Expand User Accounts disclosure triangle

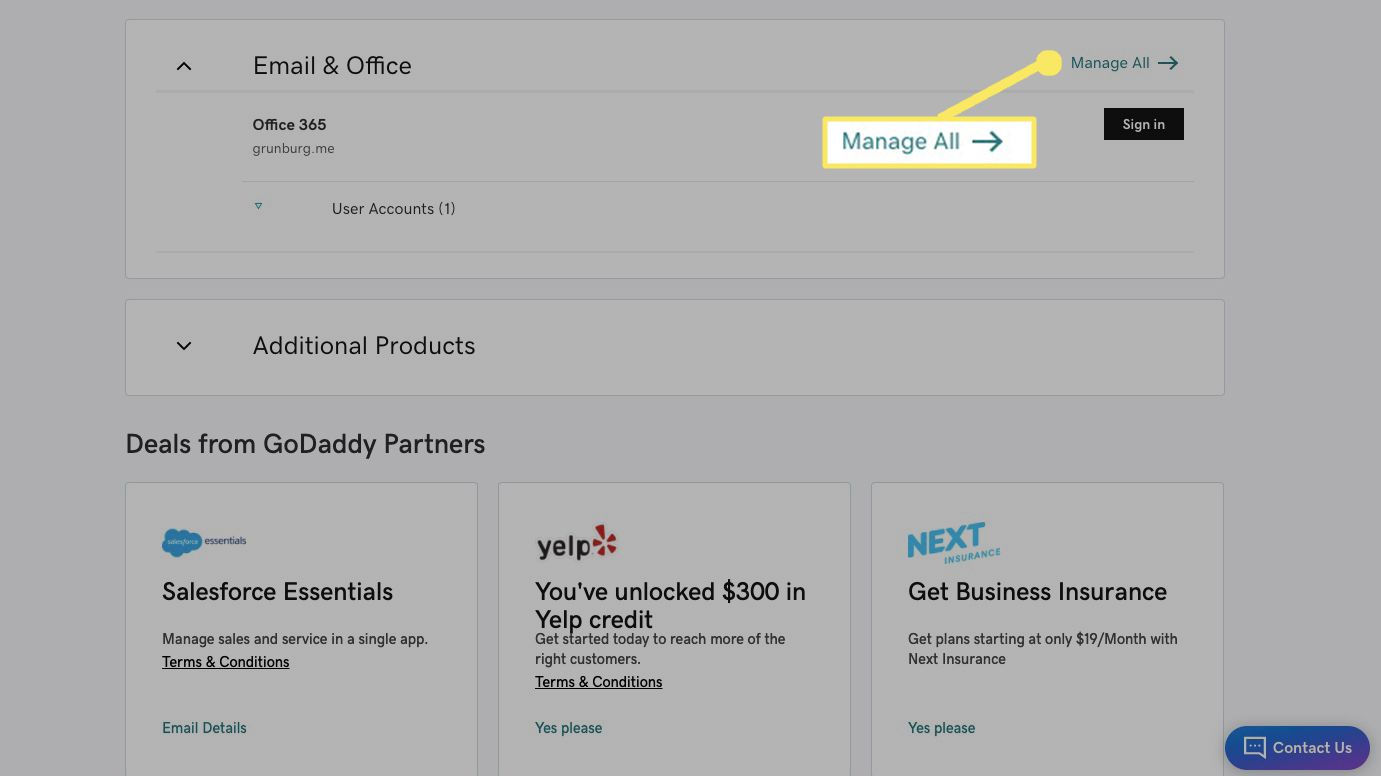[x=258, y=206]
